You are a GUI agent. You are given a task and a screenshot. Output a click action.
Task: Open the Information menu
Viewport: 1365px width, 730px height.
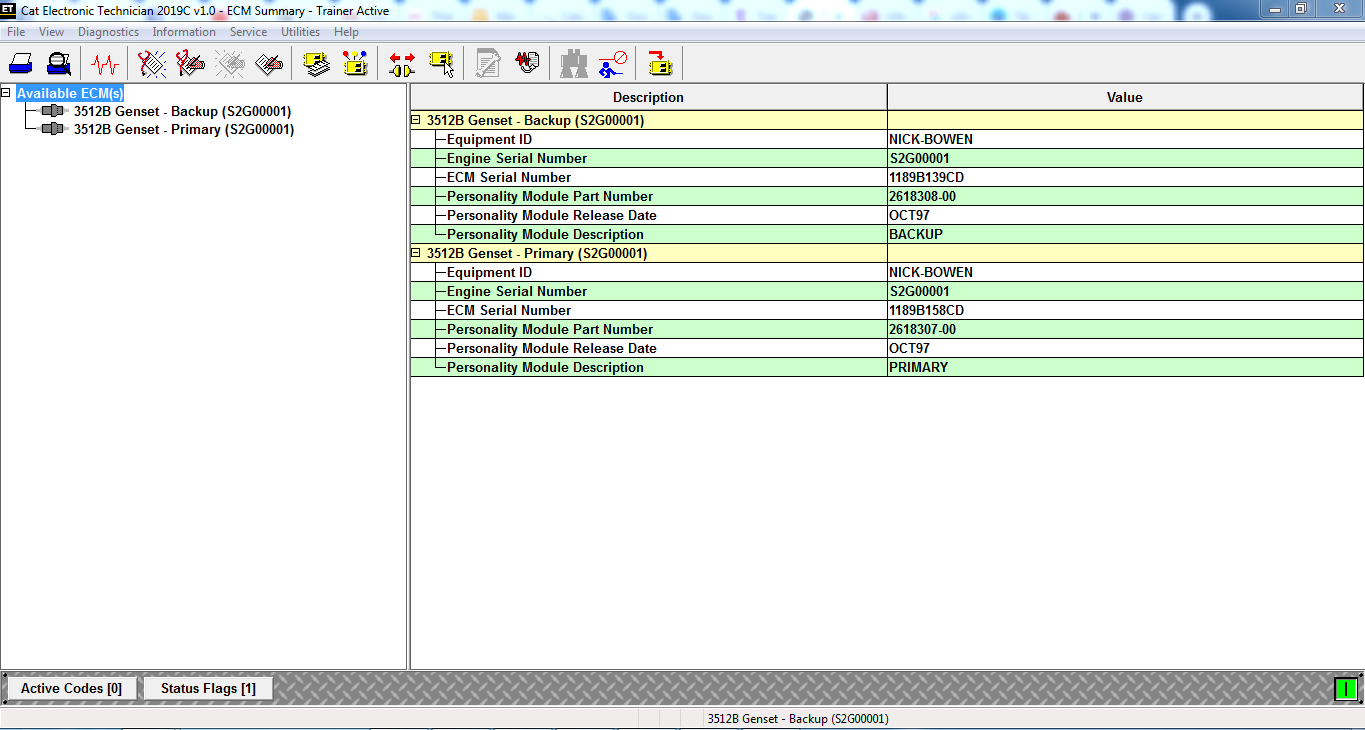point(184,32)
